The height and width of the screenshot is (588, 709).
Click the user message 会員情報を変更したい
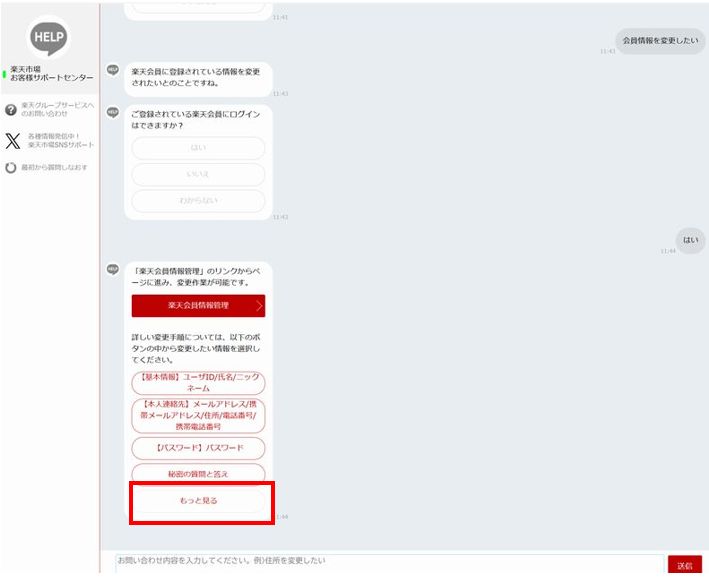coord(660,41)
